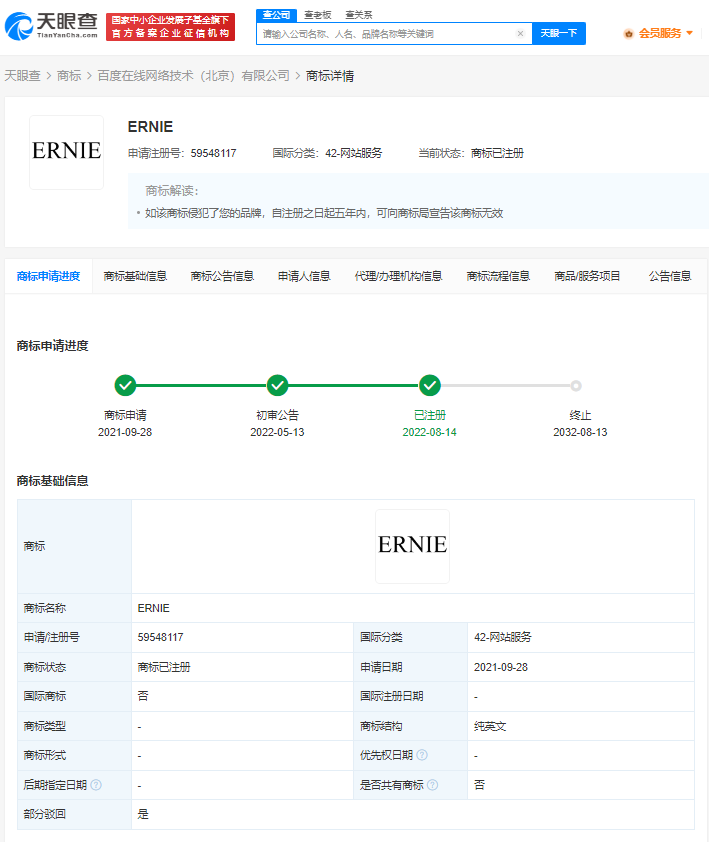Viewport: 709px width, 842px height.
Task: Open 百度在线网络技术 company breadcrumb link
Action: click(x=193, y=76)
